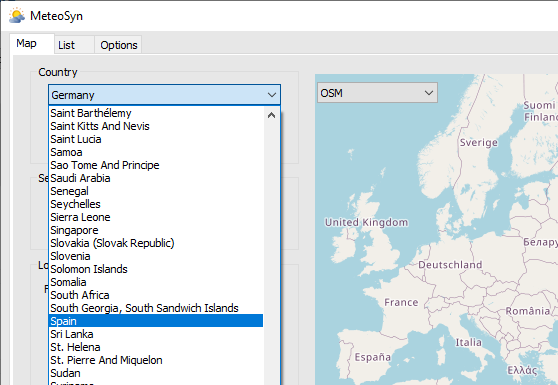Select South Africa from the dropdown
Image resolution: width=558 pixels, height=385 pixels.
pyautogui.click(x=156, y=295)
